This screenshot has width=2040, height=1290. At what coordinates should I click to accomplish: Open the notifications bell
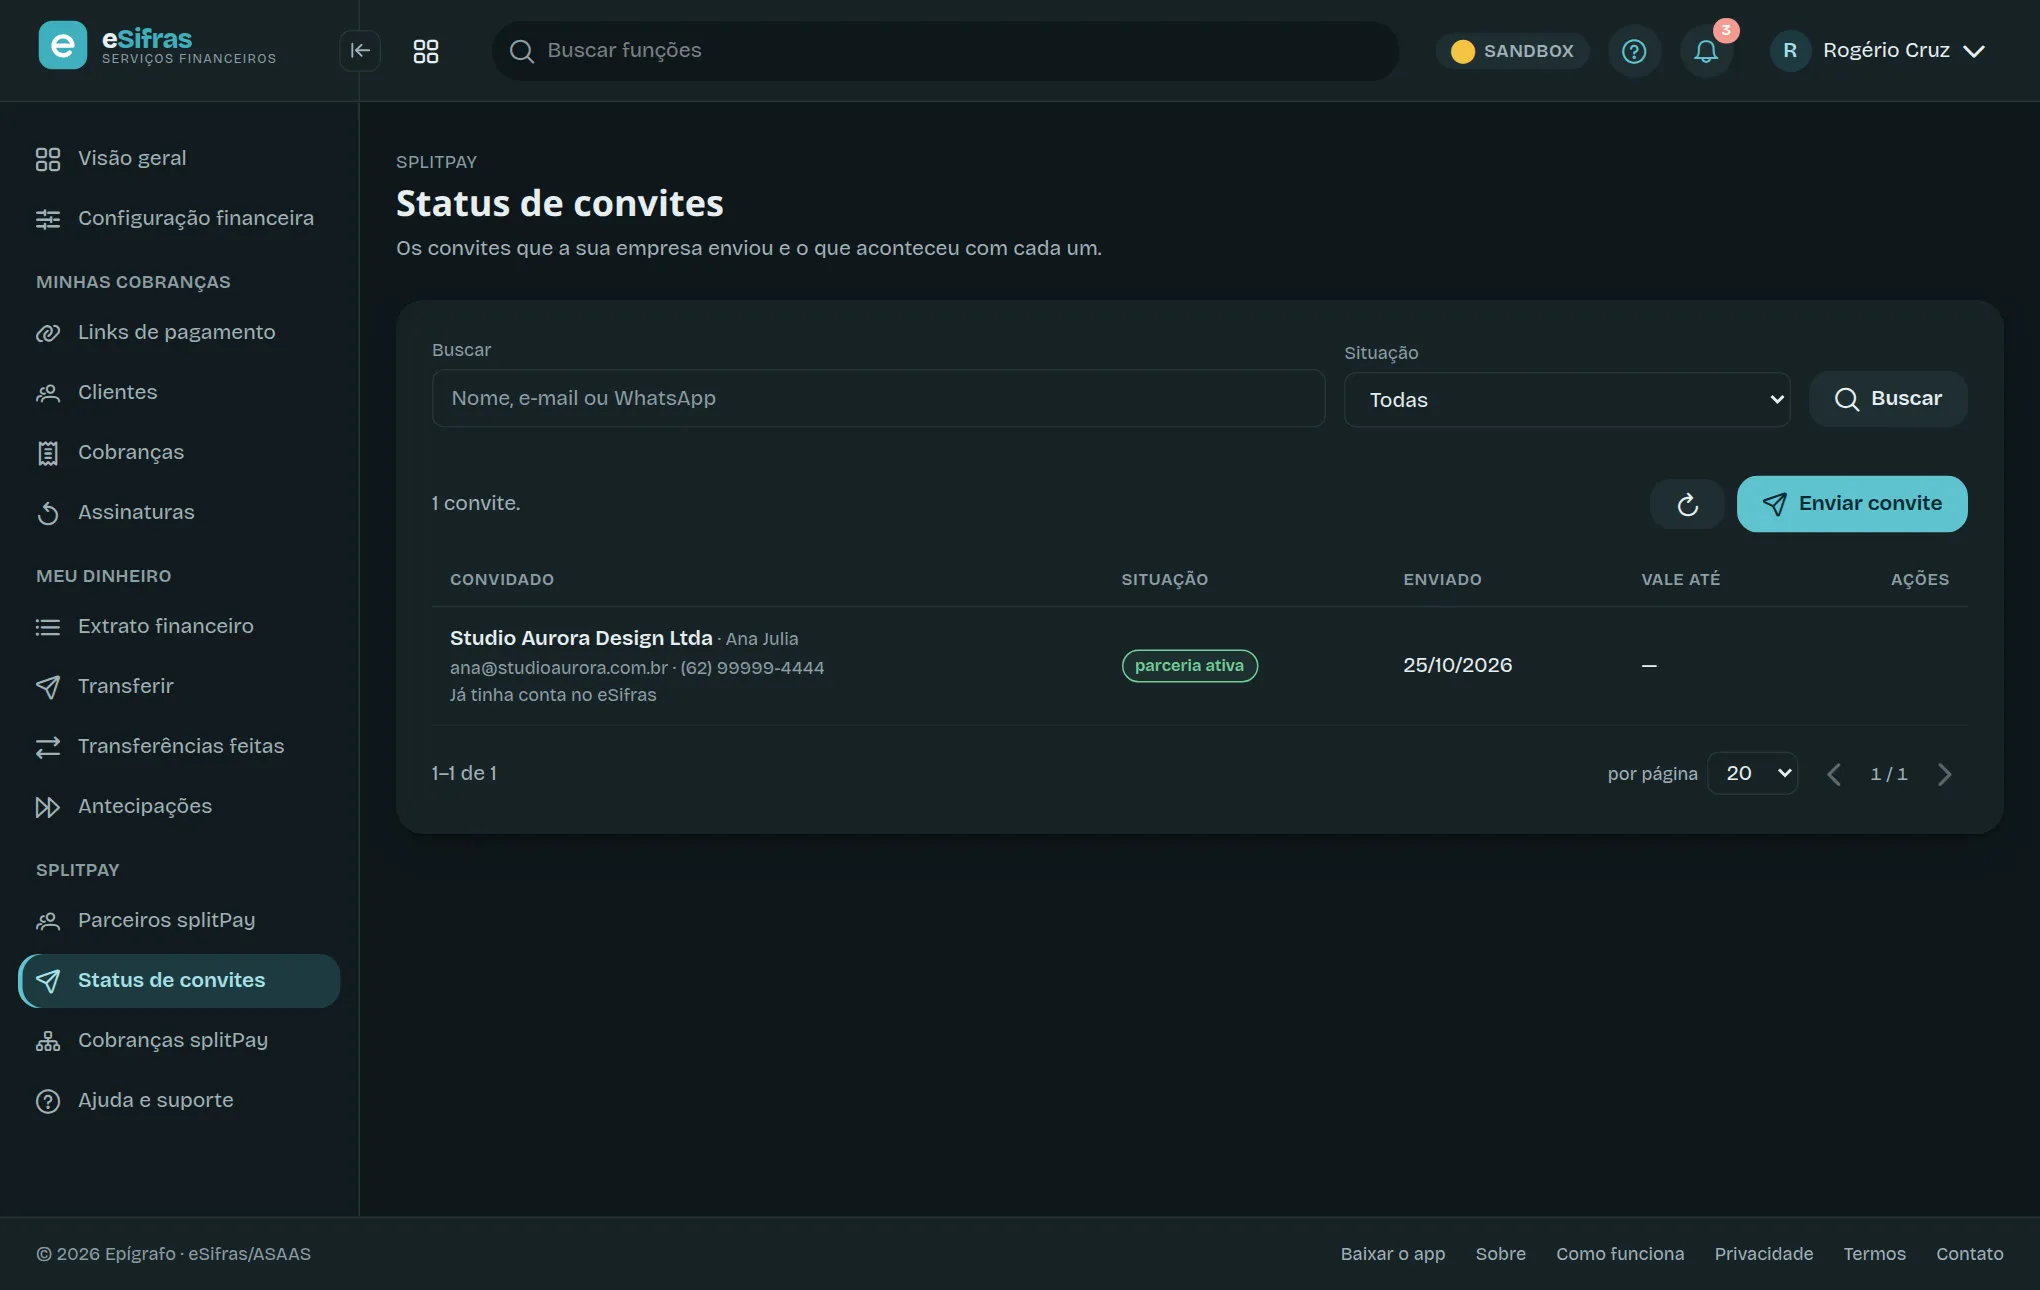1706,51
